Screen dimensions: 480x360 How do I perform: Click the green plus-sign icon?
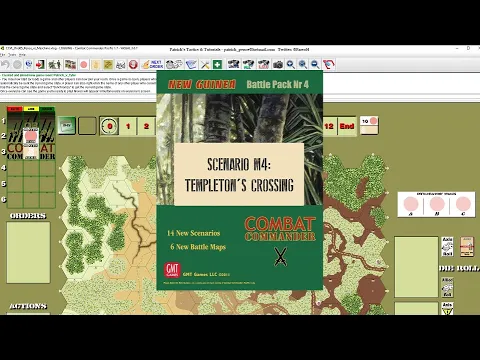(x=217, y=64)
